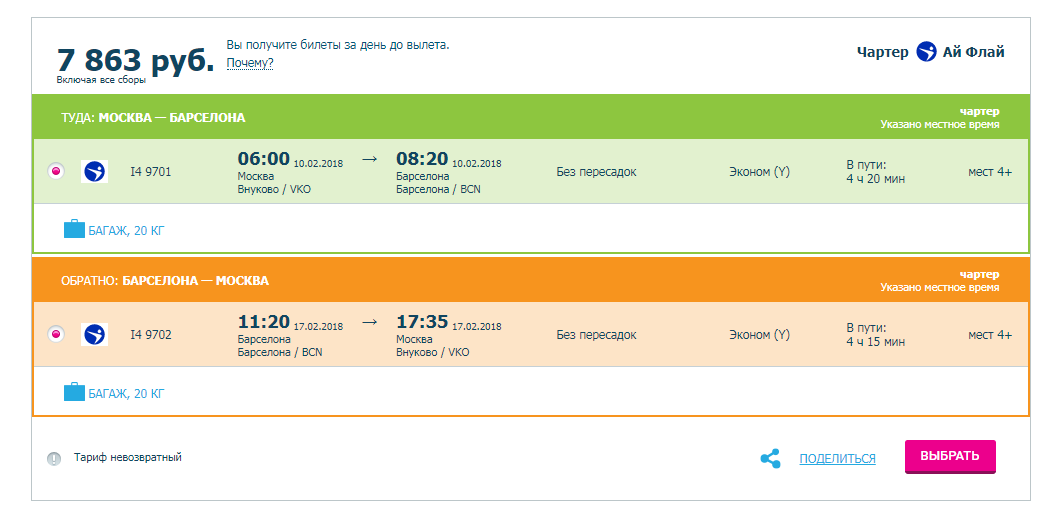Click the info icon next to Тариф невозвратный
Screen dimensions: 1063x520
[54, 458]
